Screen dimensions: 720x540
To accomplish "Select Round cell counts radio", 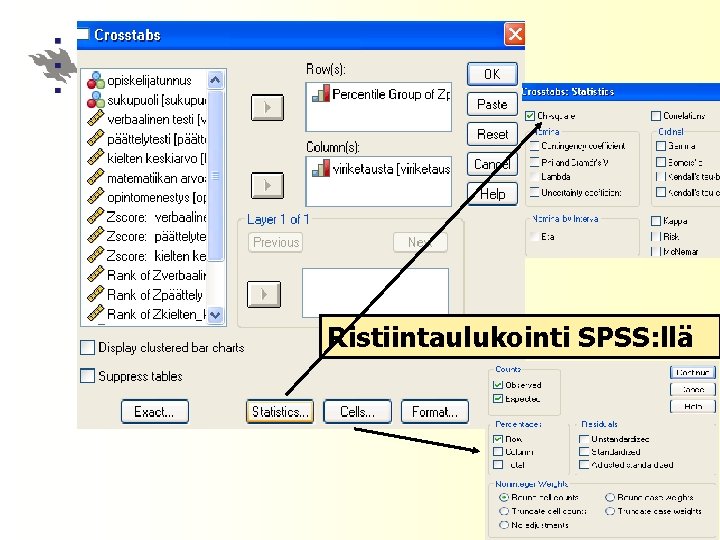I will point(504,497).
